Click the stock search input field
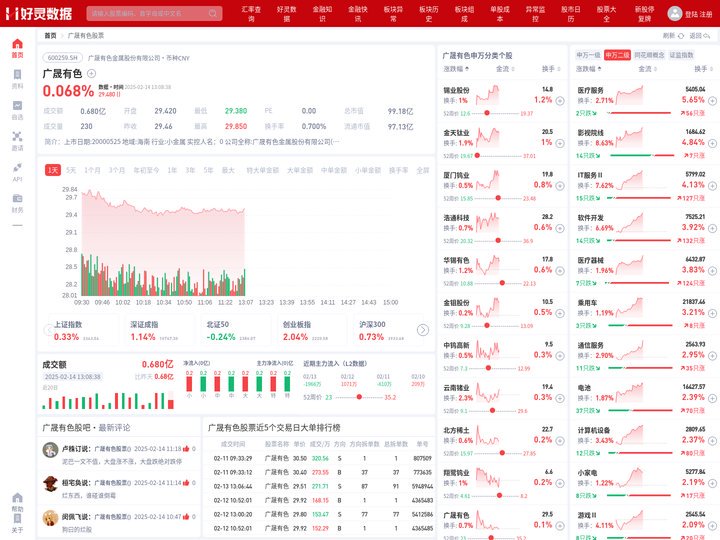This screenshot has width=720, height=540. click(154, 13)
